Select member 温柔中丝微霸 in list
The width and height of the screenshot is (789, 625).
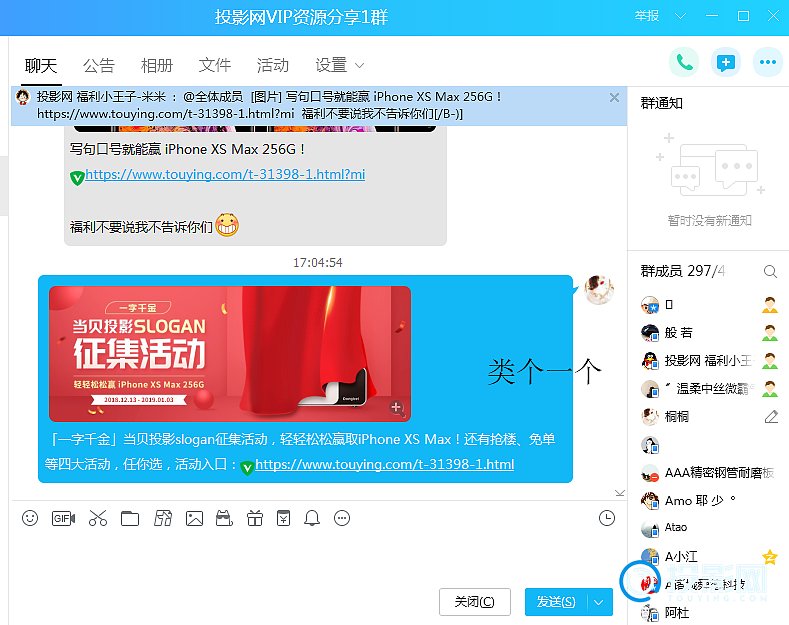[x=708, y=388]
